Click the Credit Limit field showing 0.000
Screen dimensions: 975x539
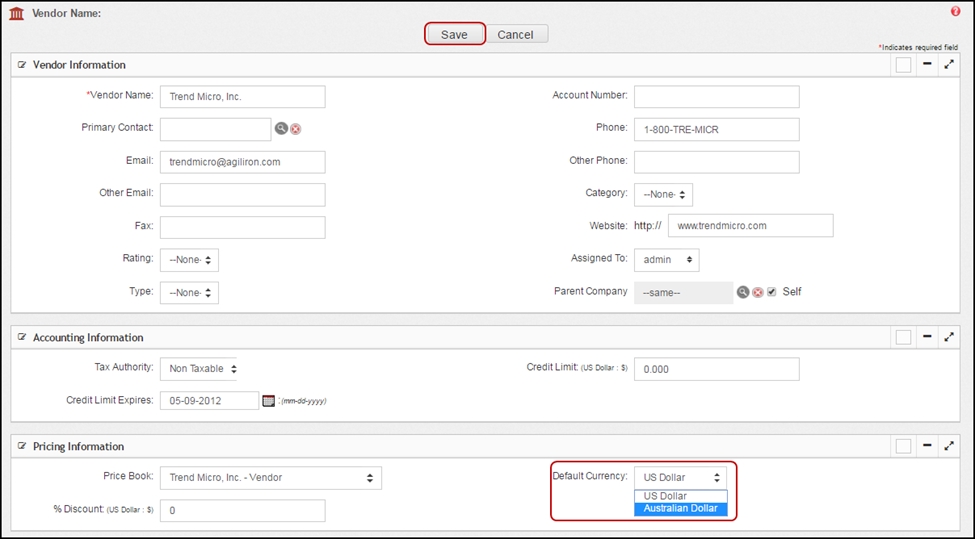[x=717, y=369]
